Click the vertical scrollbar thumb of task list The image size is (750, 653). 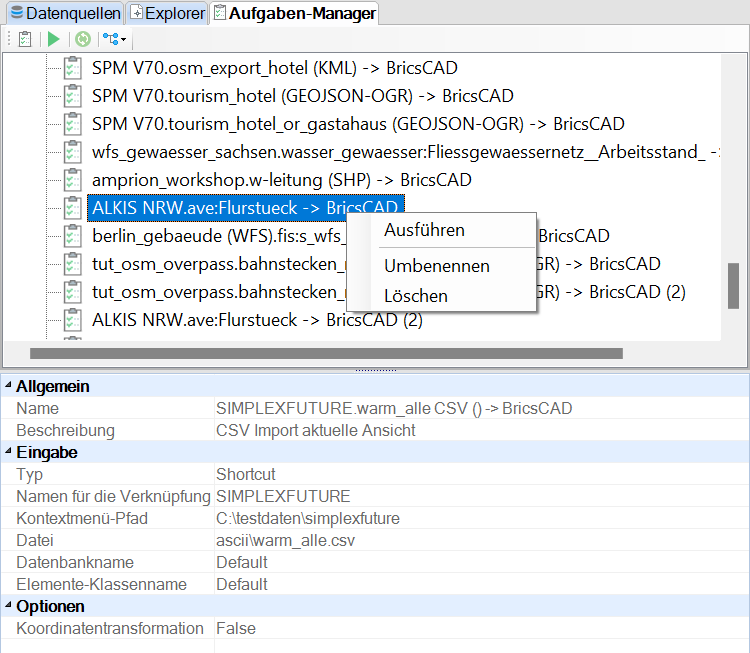pos(733,286)
